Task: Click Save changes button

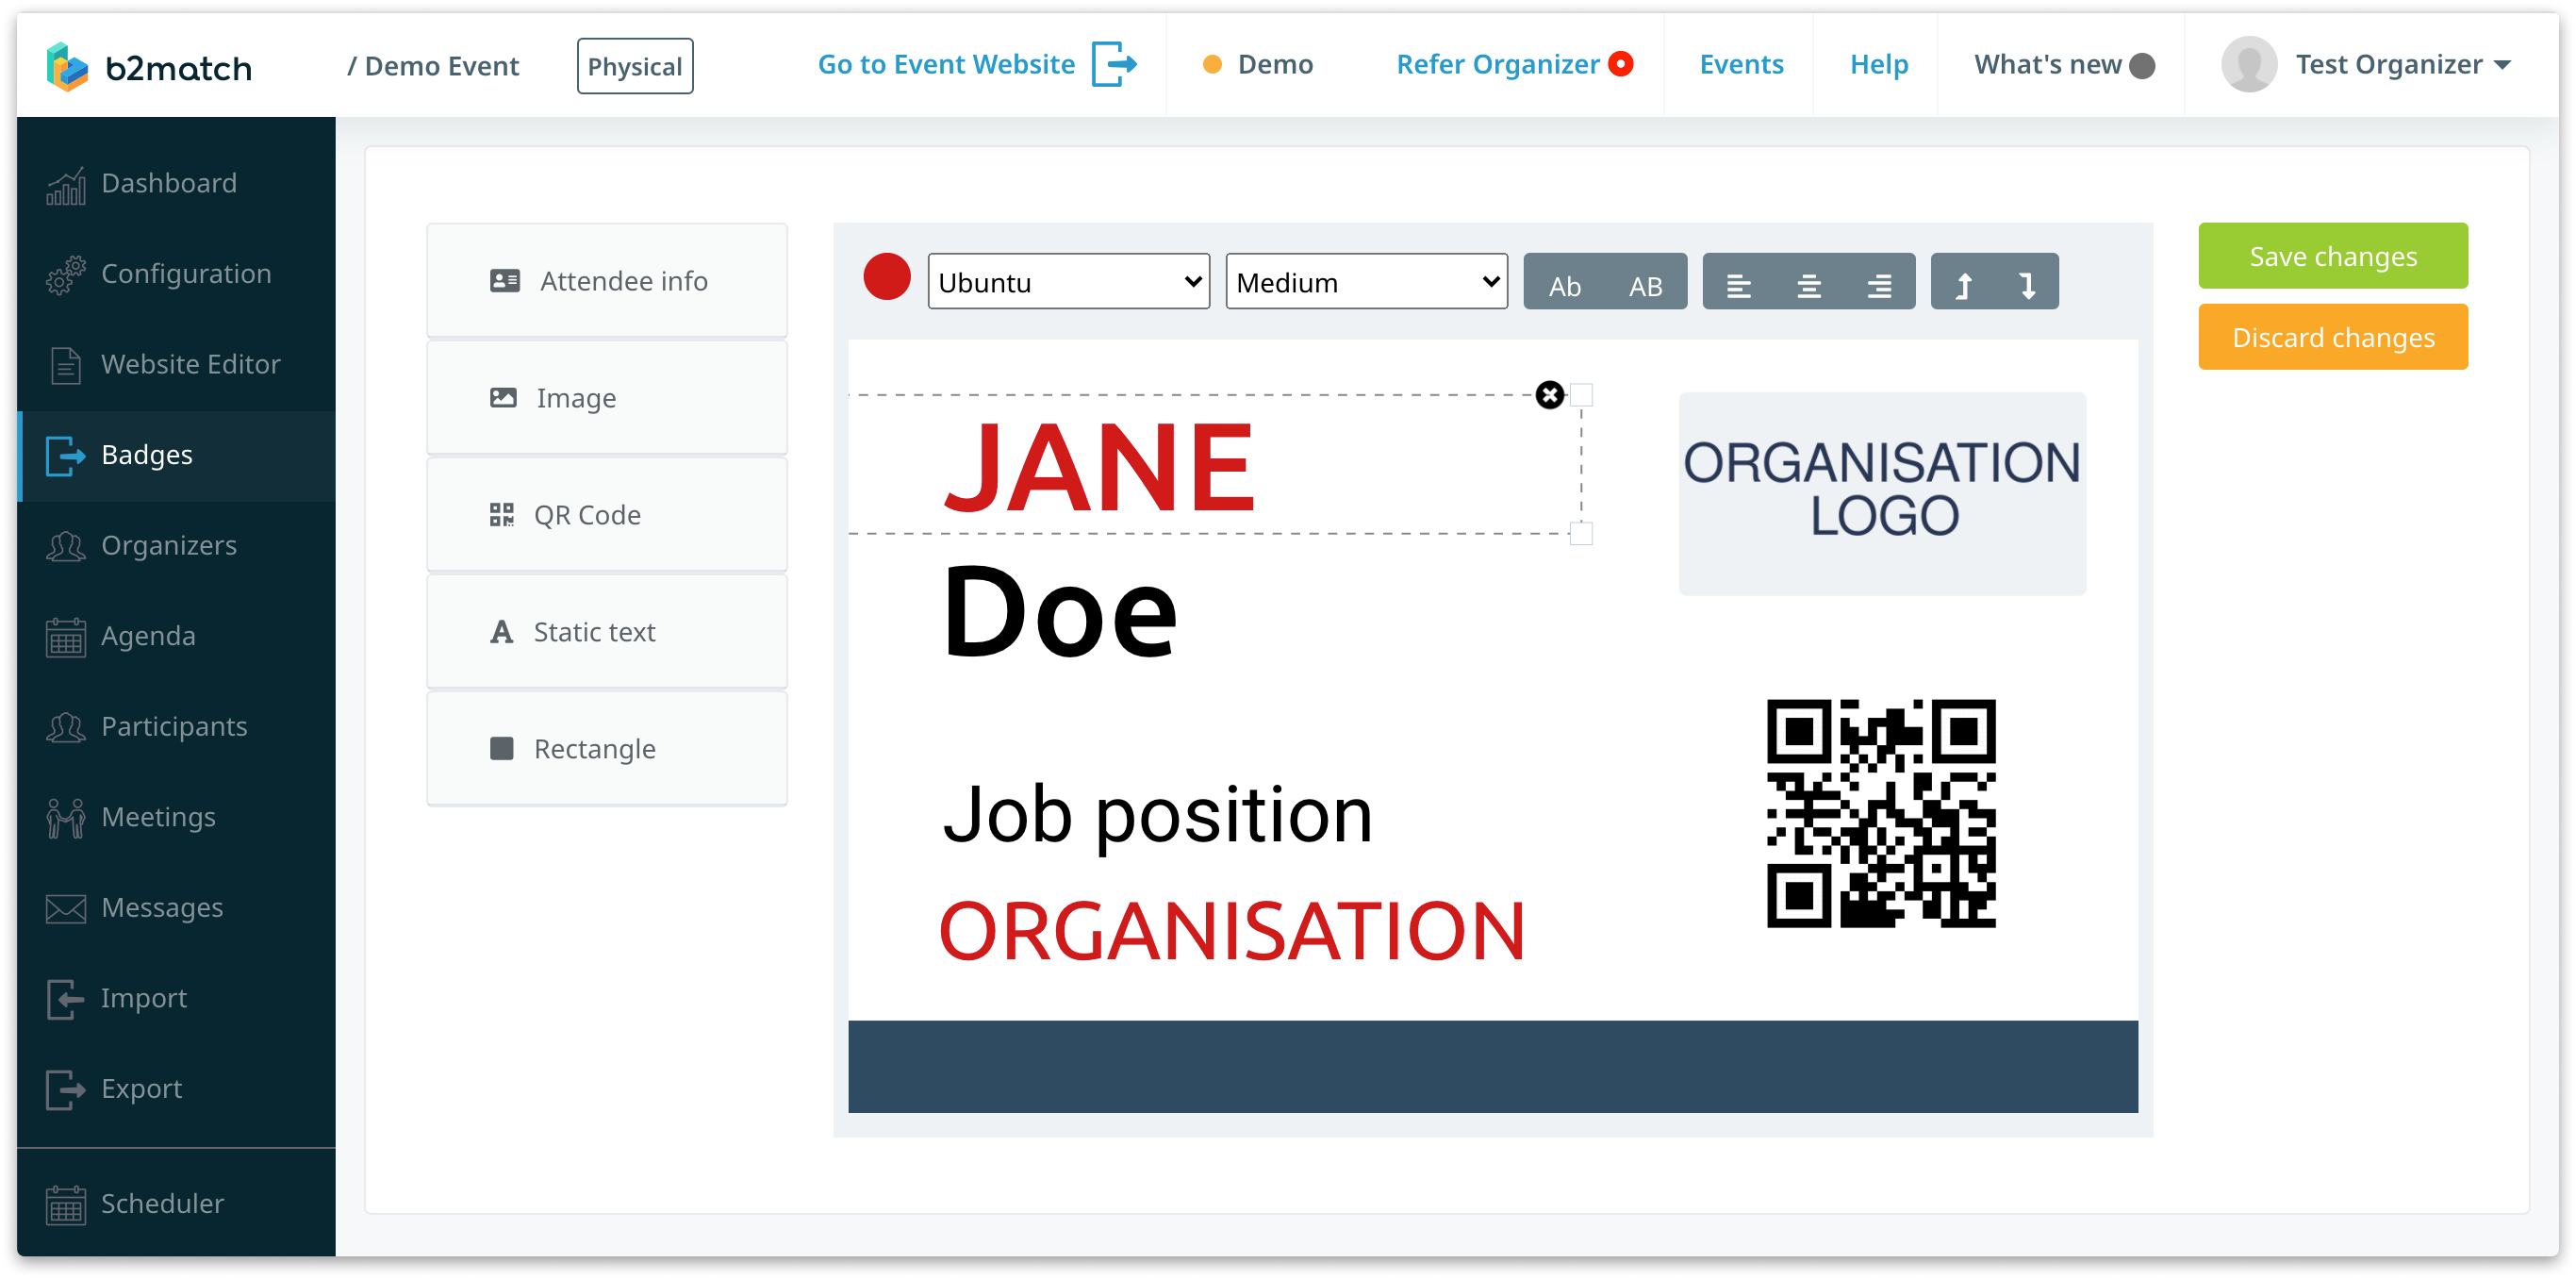Action: point(2333,256)
